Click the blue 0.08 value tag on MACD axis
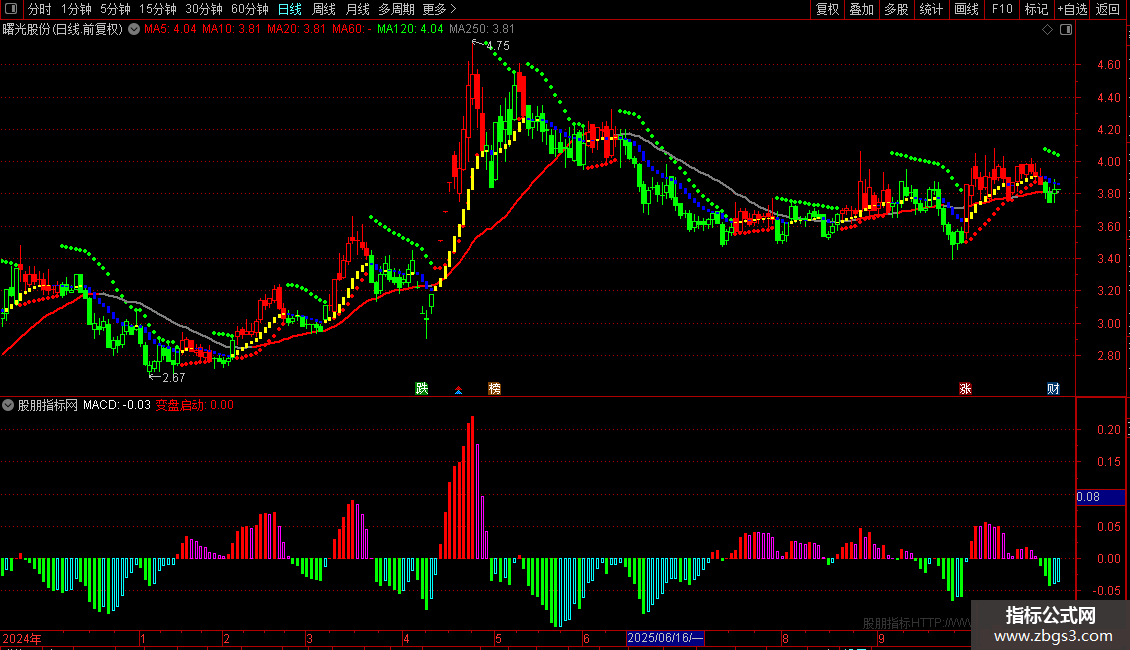The height and width of the screenshot is (650, 1130). (1100, 497)
